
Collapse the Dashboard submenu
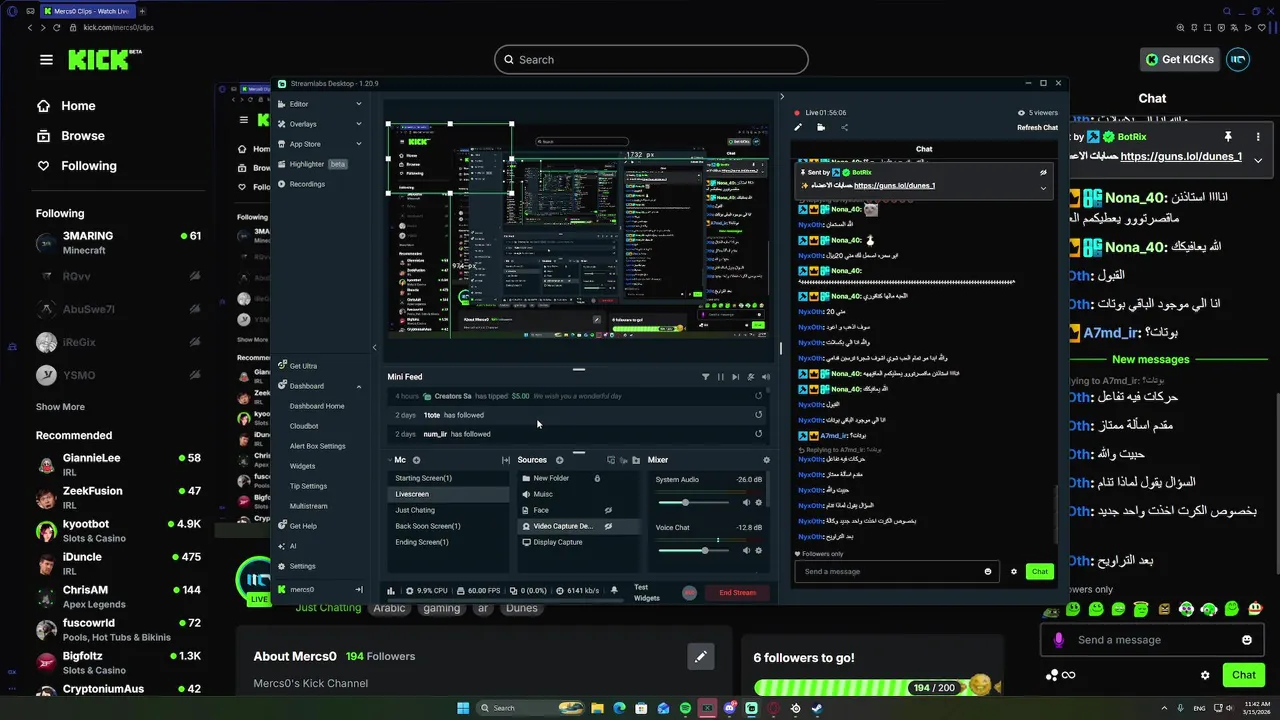[x=359, y=386]
